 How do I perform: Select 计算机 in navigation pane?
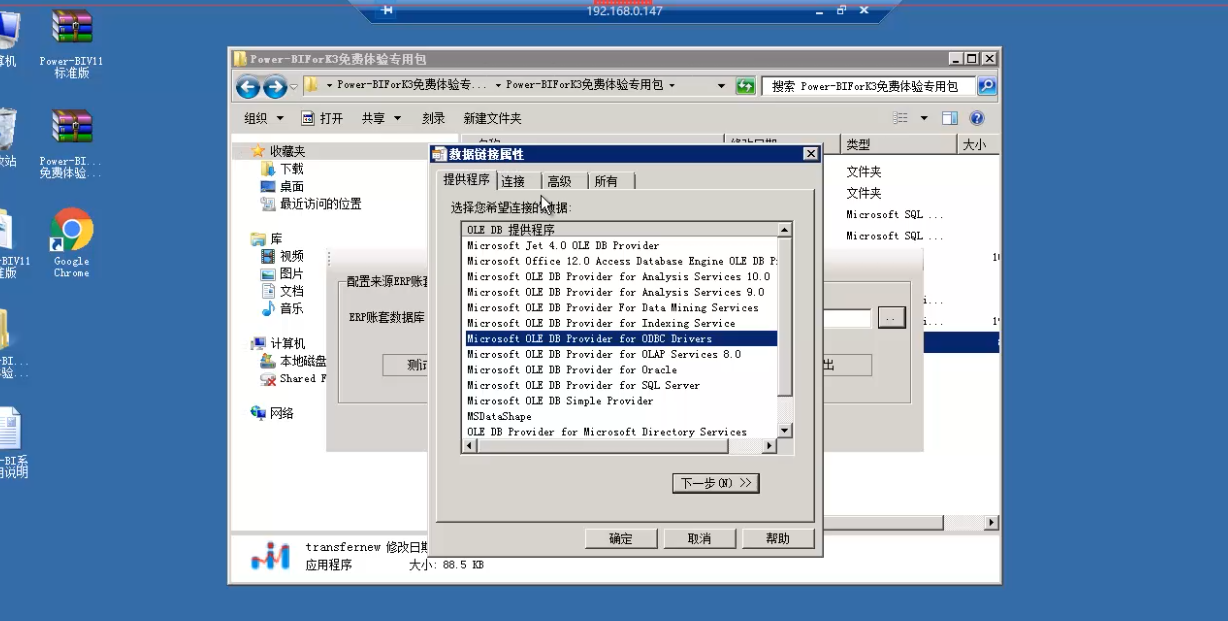pyautogui.click(x=278, y=343)
